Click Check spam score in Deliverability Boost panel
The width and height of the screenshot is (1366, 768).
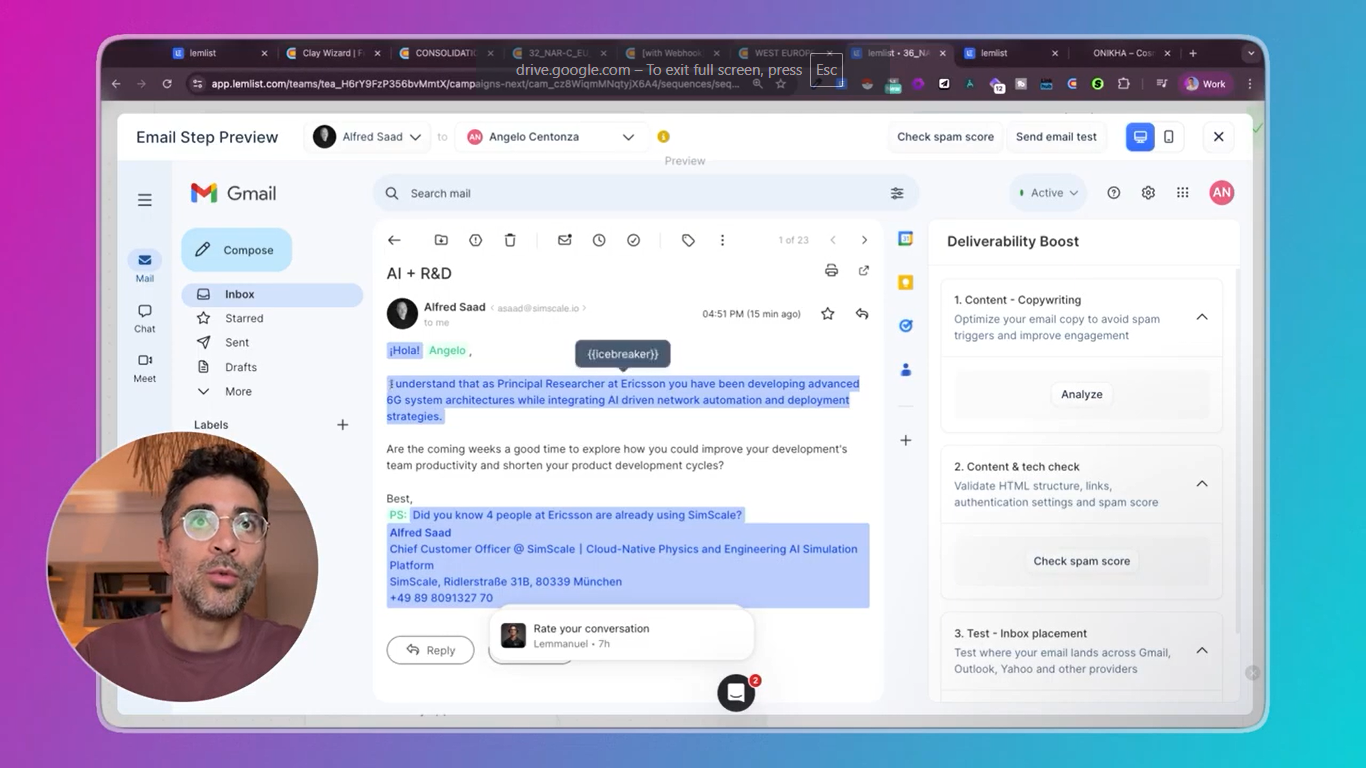coord(1082,561)
